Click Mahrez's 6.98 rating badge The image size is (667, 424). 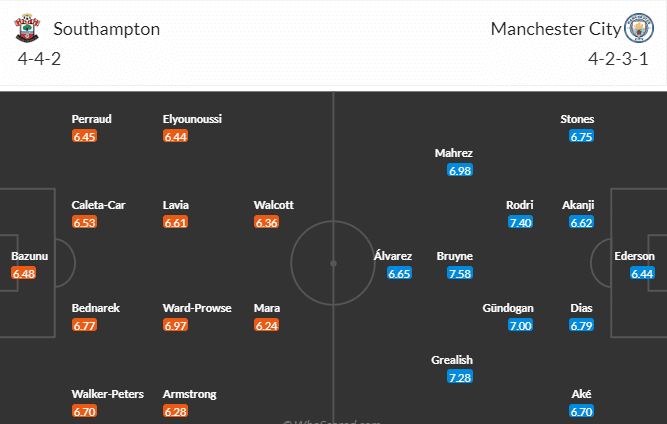click(x=460, y=171)
